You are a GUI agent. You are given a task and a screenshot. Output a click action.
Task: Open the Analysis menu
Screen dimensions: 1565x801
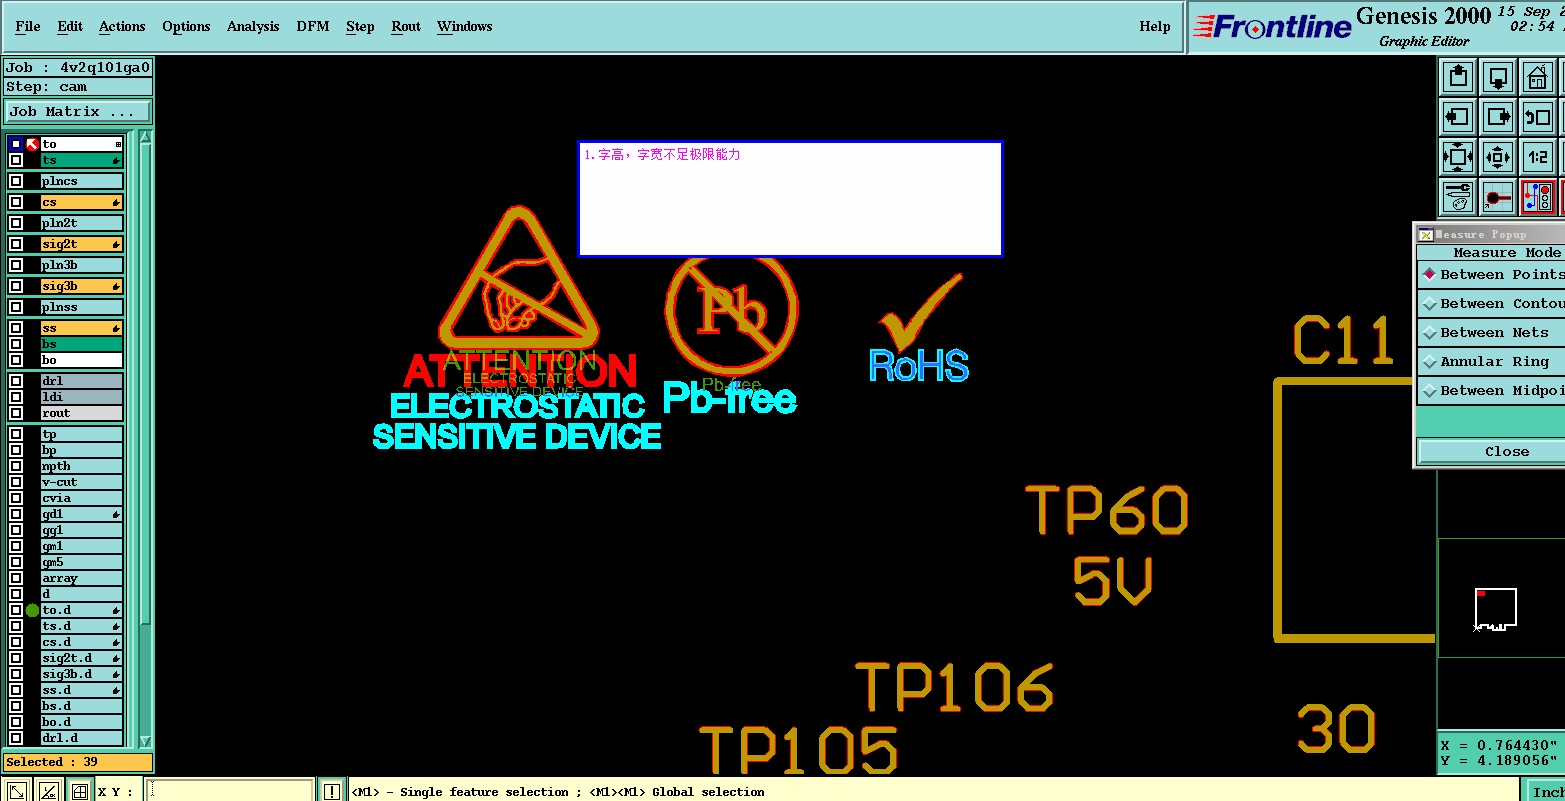point(253,26)
